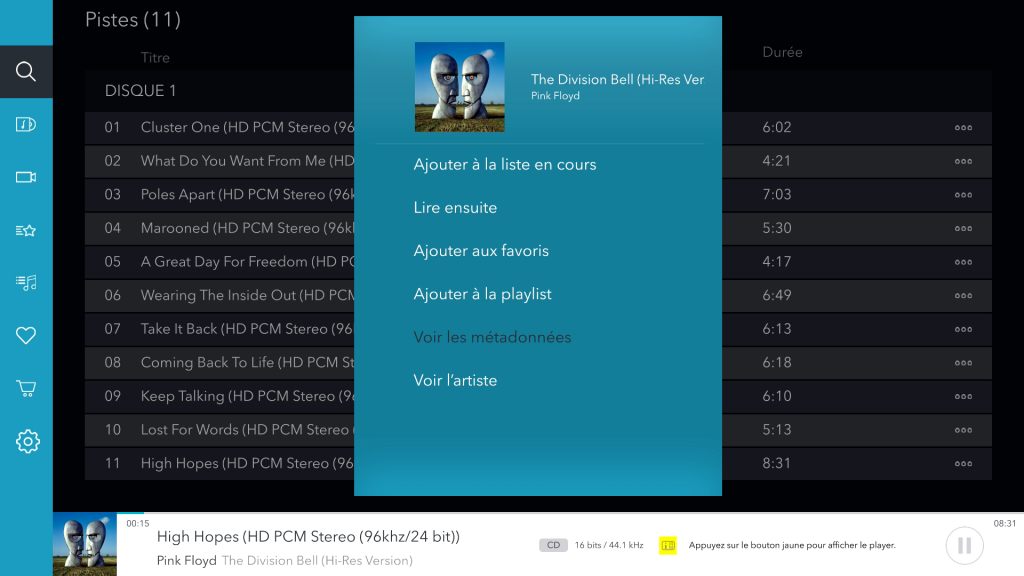Choose Voir l'artiste from the menu
This screenshot has height=576, width=1024.
455,381
